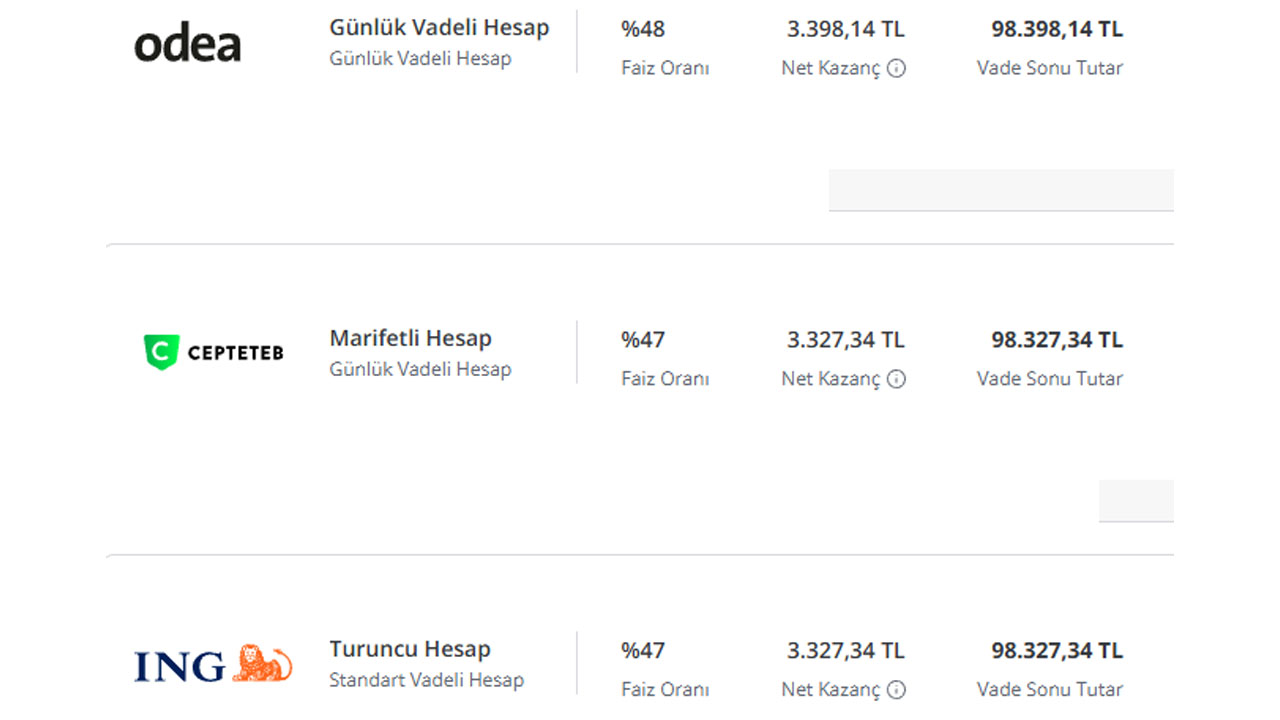This screenshot has height=720, width=1280.
Task: Open the Turuncu Hesap product title
Action: click(x=410, y=649)
